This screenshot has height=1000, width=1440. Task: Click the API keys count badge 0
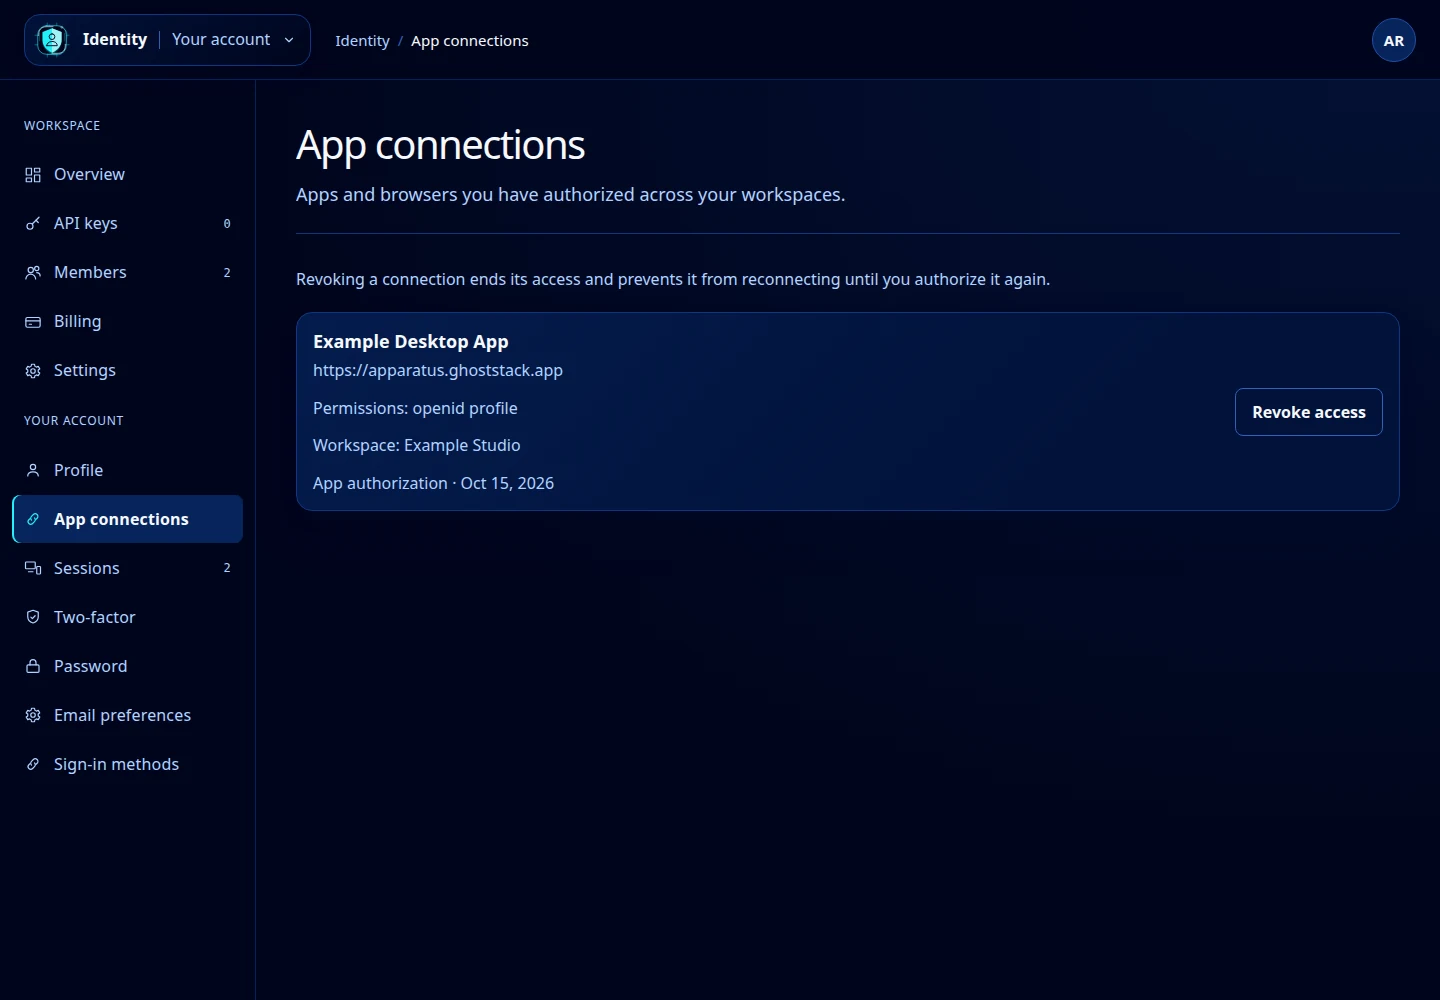[x=227, y=224]
